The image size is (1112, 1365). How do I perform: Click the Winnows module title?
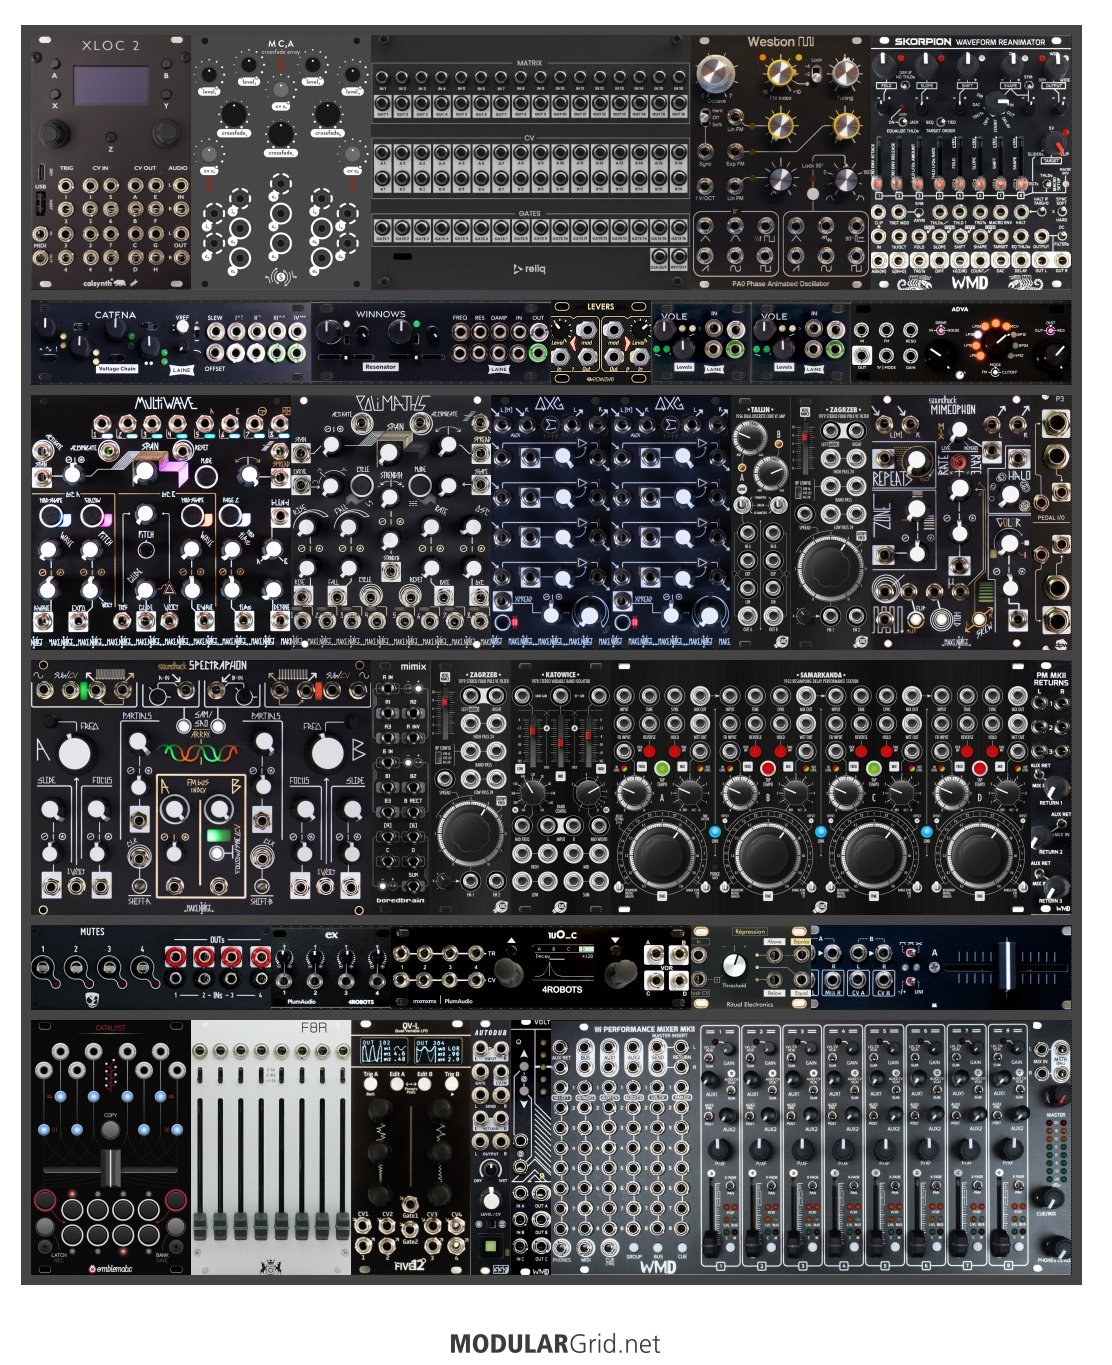pos(381,314)
